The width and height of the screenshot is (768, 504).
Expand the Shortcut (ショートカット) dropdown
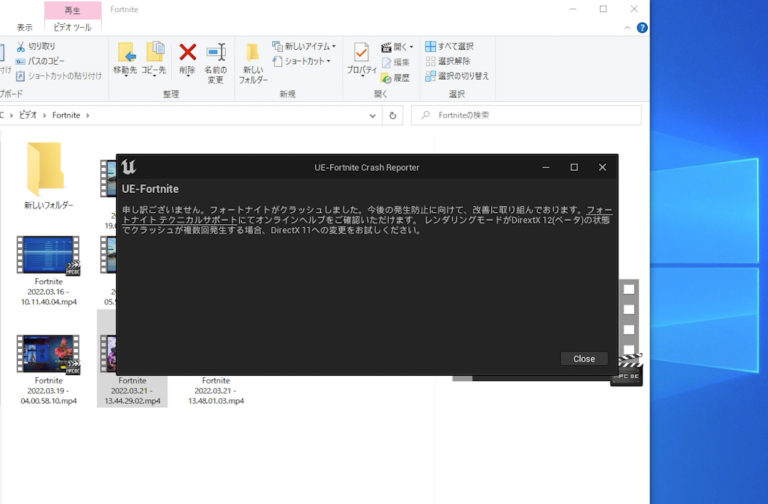(x=328, y=61)
